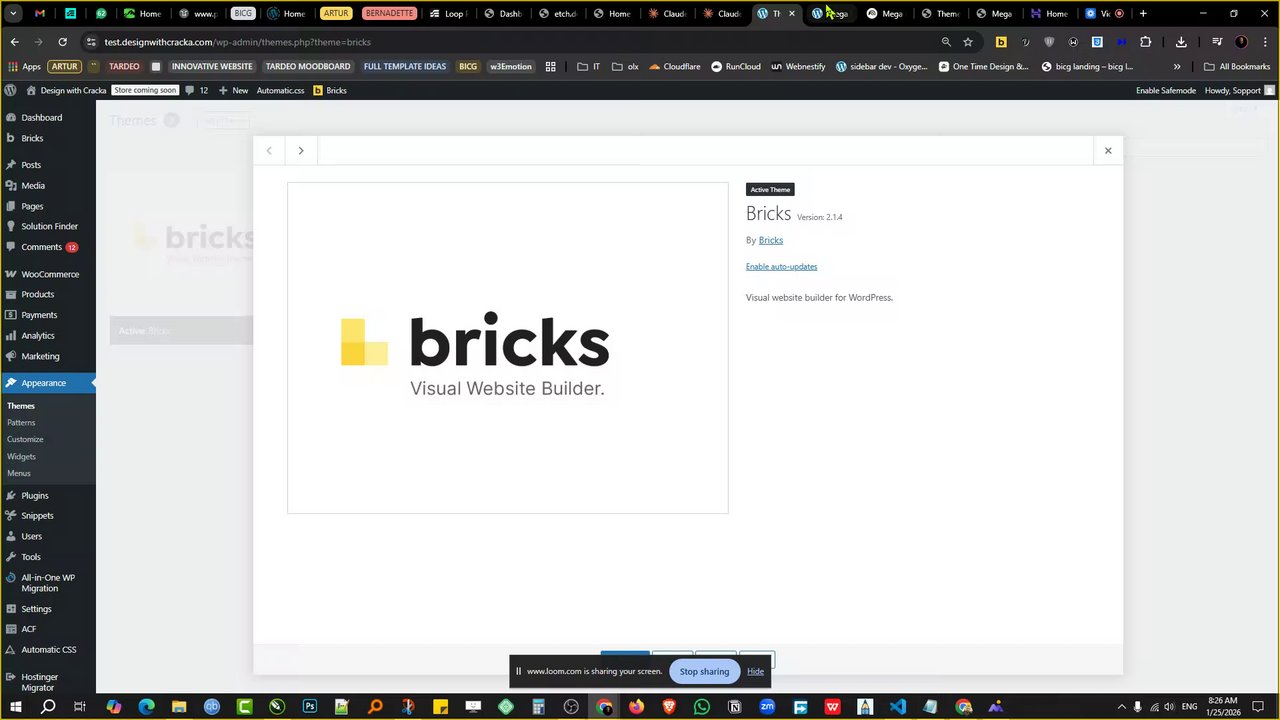
Task: Open Widgets submenu item
Action: click(x=21, y=456)
